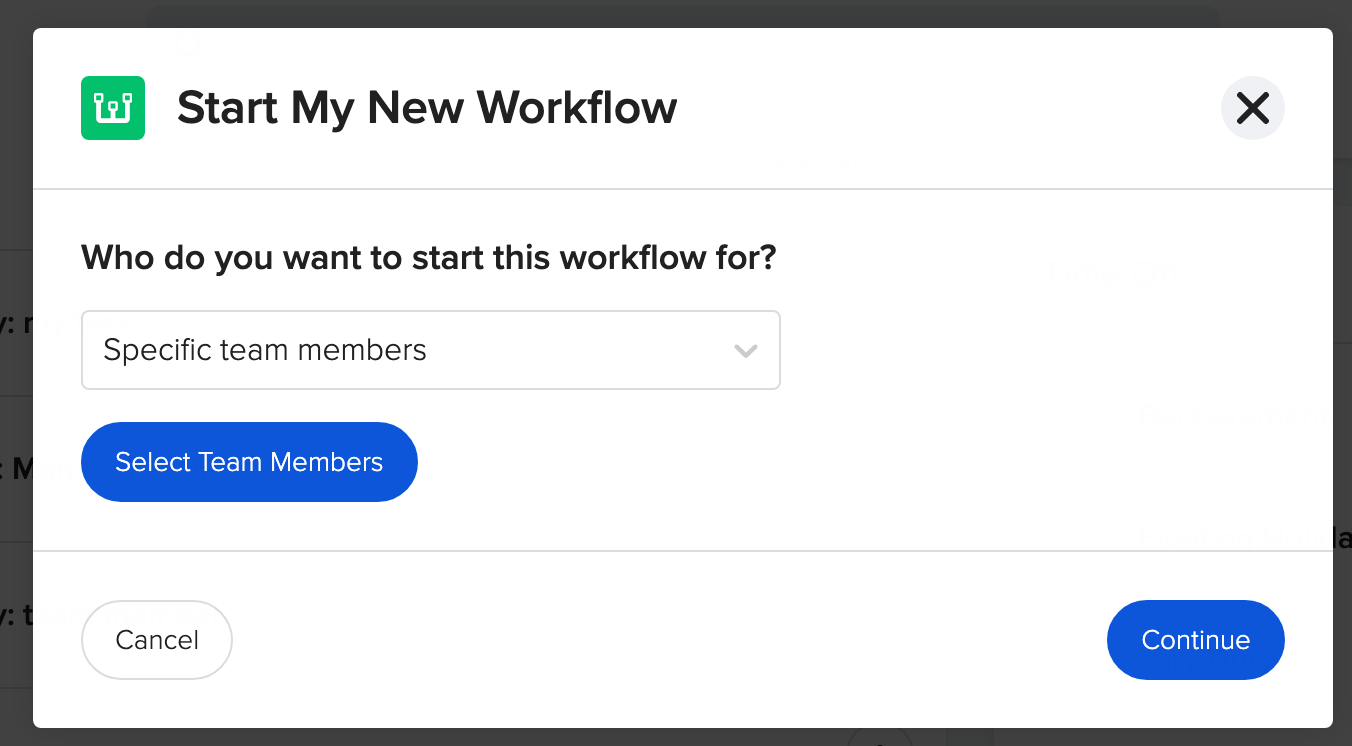Click the green square badge with workflow glyph

[x=112, y=107]
